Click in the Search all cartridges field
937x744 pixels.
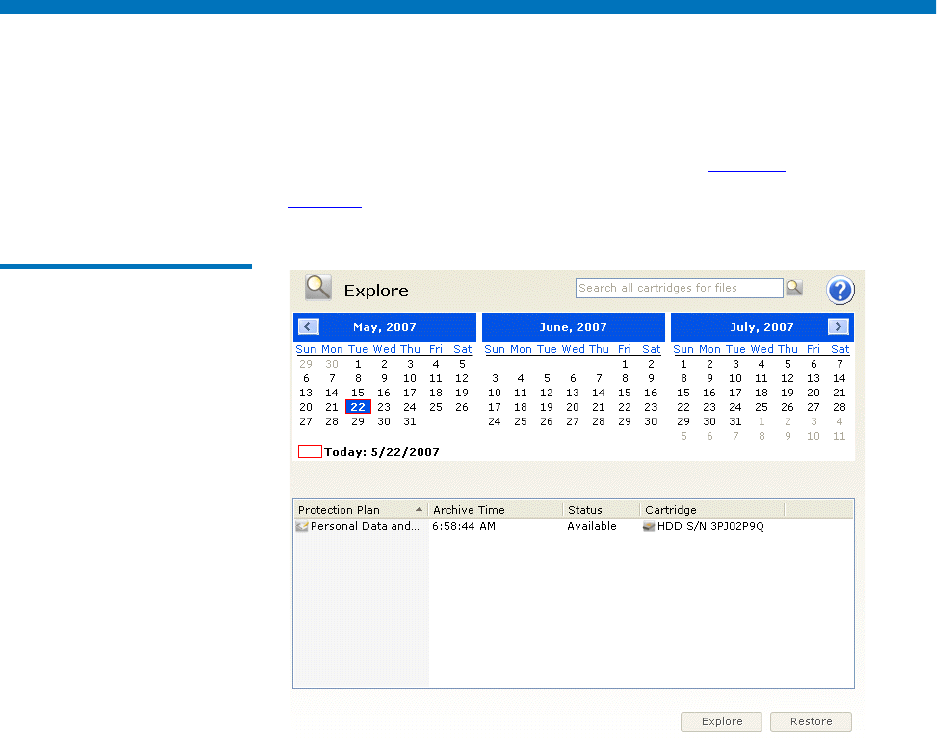click(679, 288)
